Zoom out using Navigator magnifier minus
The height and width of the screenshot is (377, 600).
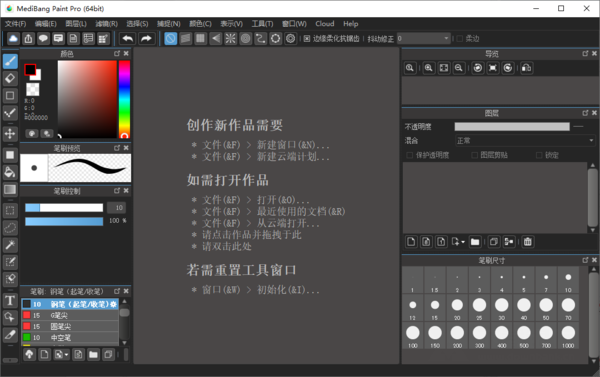pos(458,68)
